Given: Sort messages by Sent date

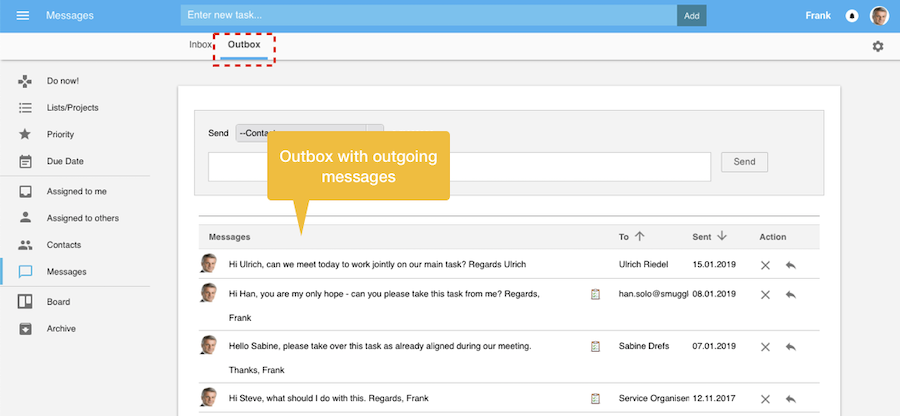Looking at the screenshot, I should point(721,237).
